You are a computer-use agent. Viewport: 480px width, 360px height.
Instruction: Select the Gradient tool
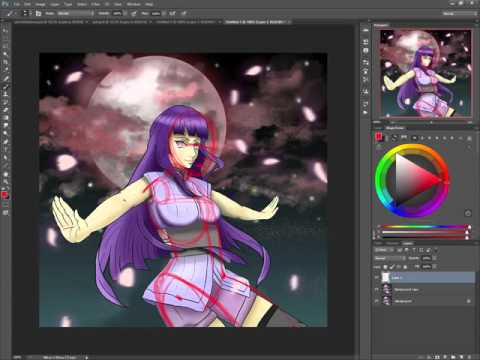[6, 118]
